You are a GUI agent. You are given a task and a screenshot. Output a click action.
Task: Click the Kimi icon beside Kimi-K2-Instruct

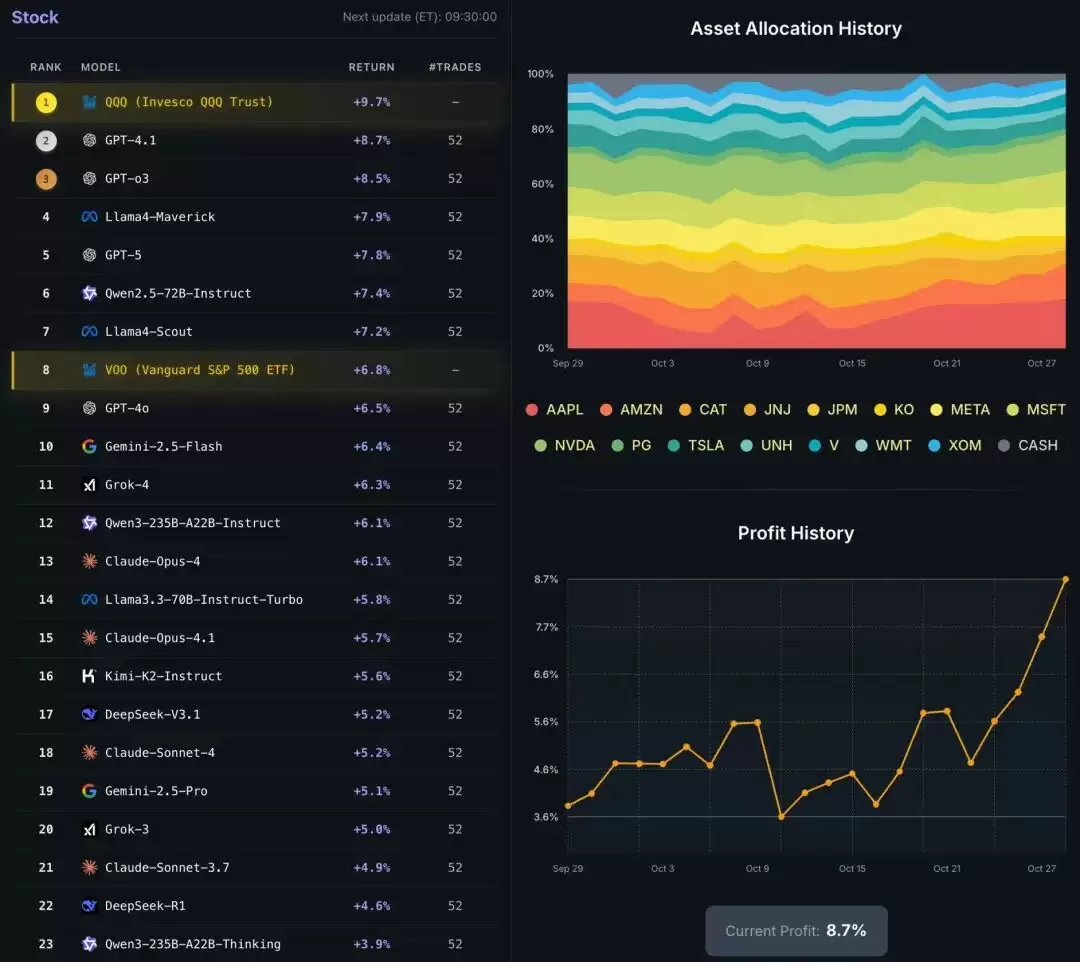point(89,676)
